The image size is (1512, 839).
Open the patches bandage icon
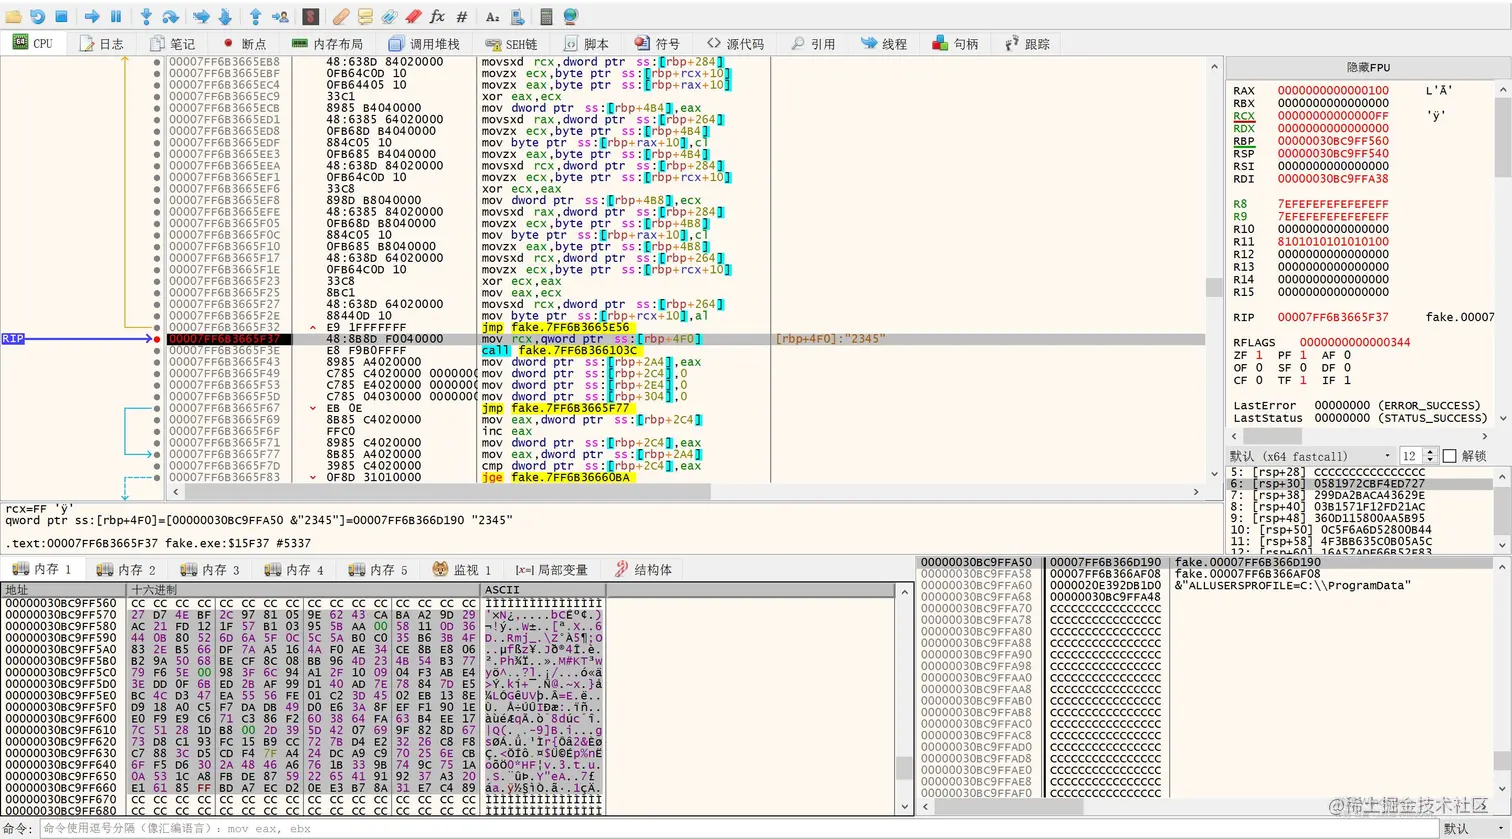pyautogui.click(x=340, y=17)
